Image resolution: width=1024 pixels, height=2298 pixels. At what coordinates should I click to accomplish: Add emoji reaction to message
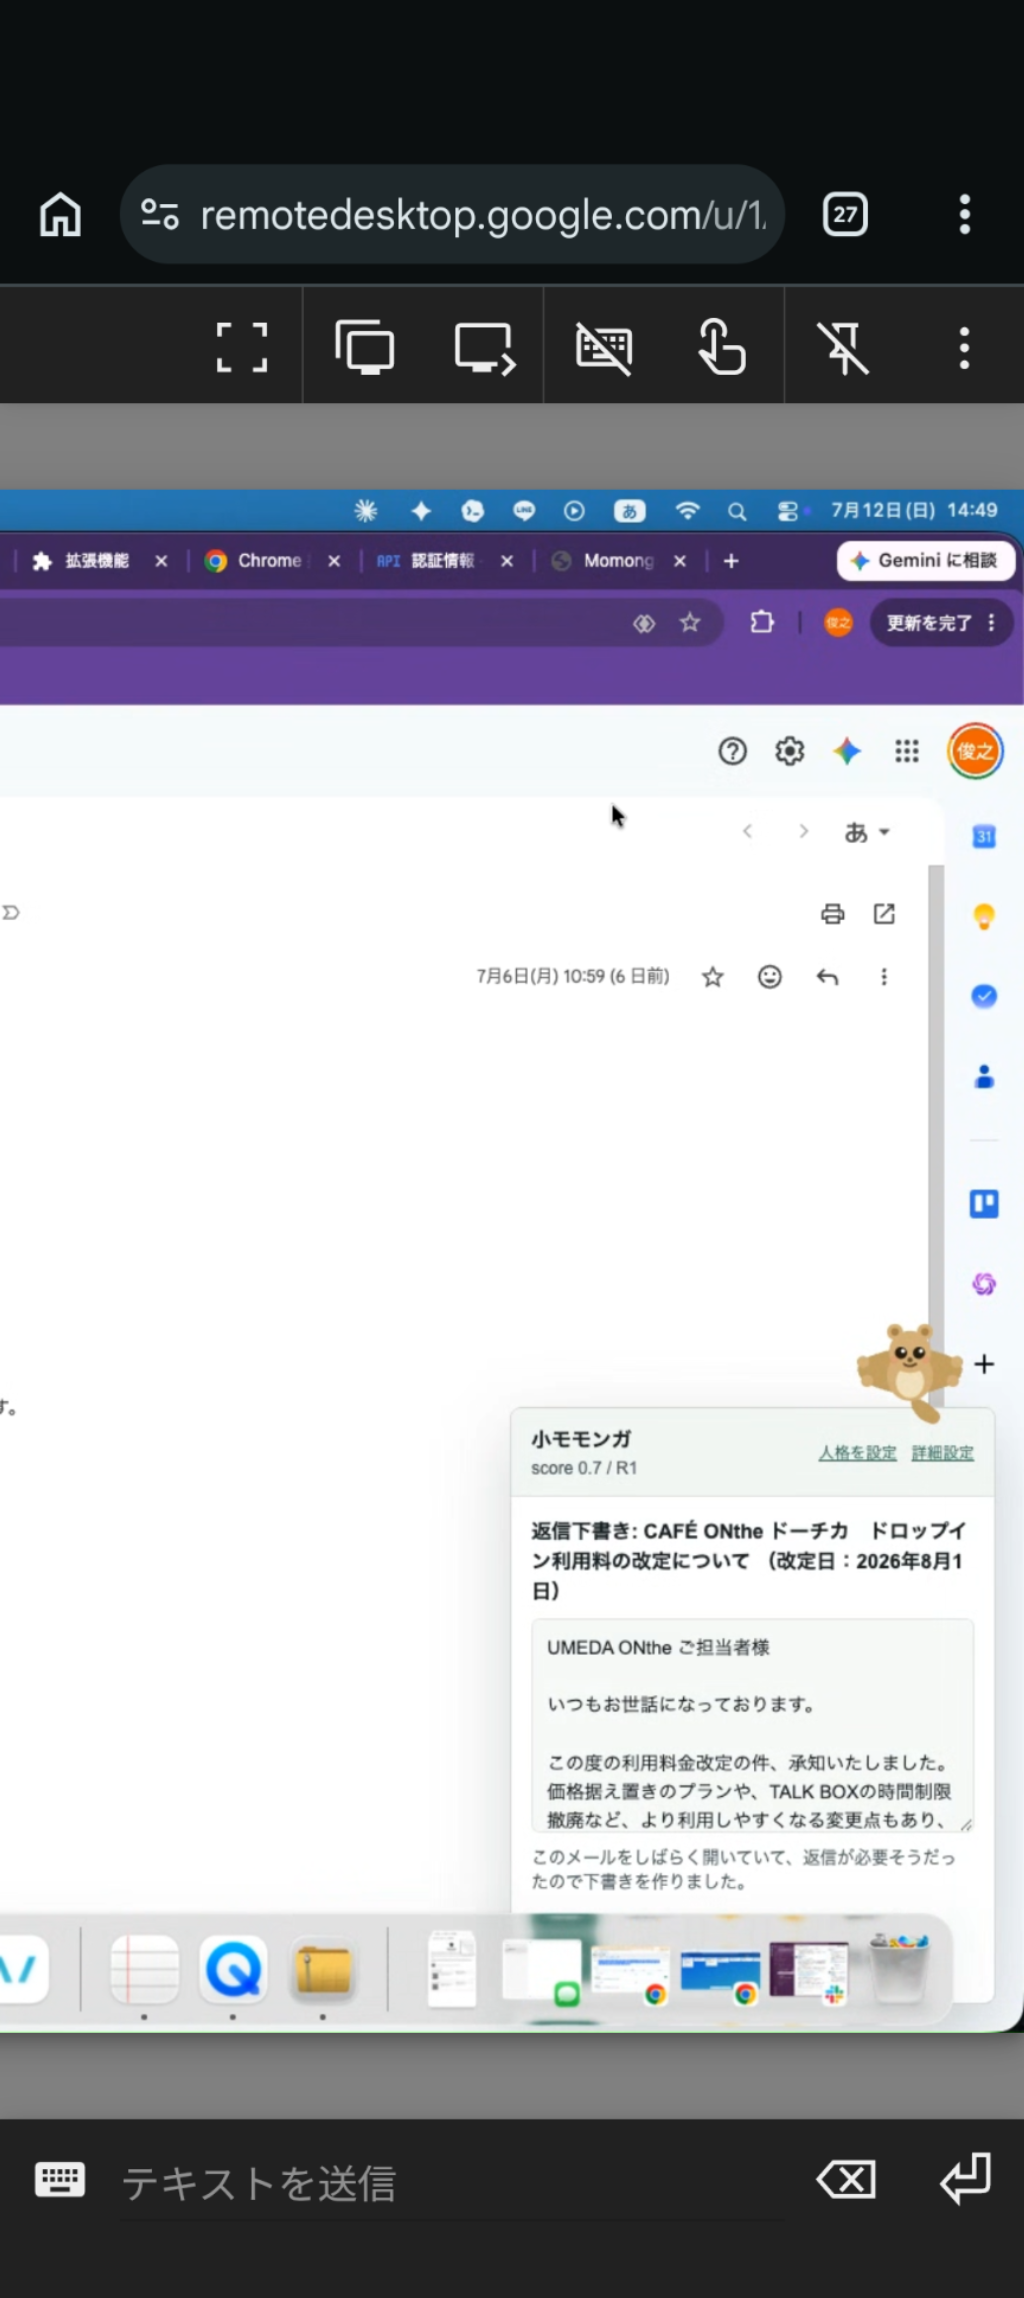click(769, 977)
